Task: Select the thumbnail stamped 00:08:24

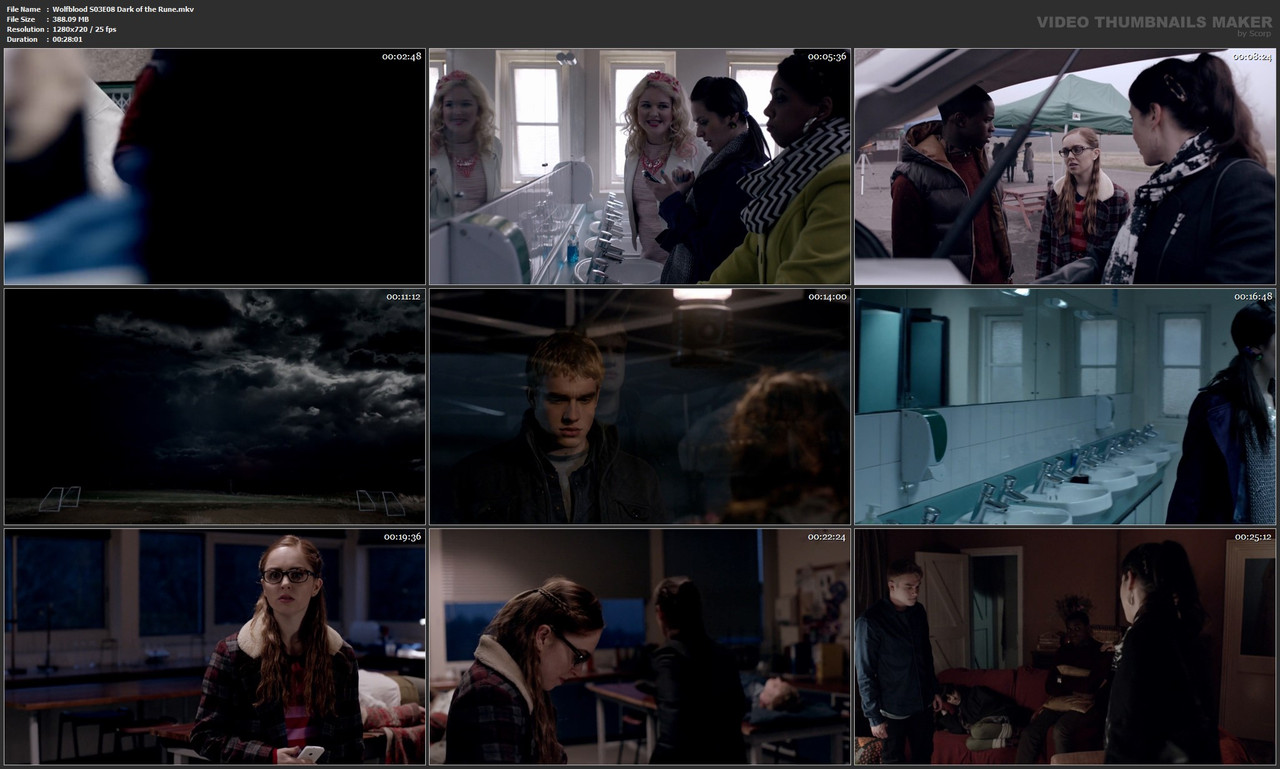Action: point(1065,167)
